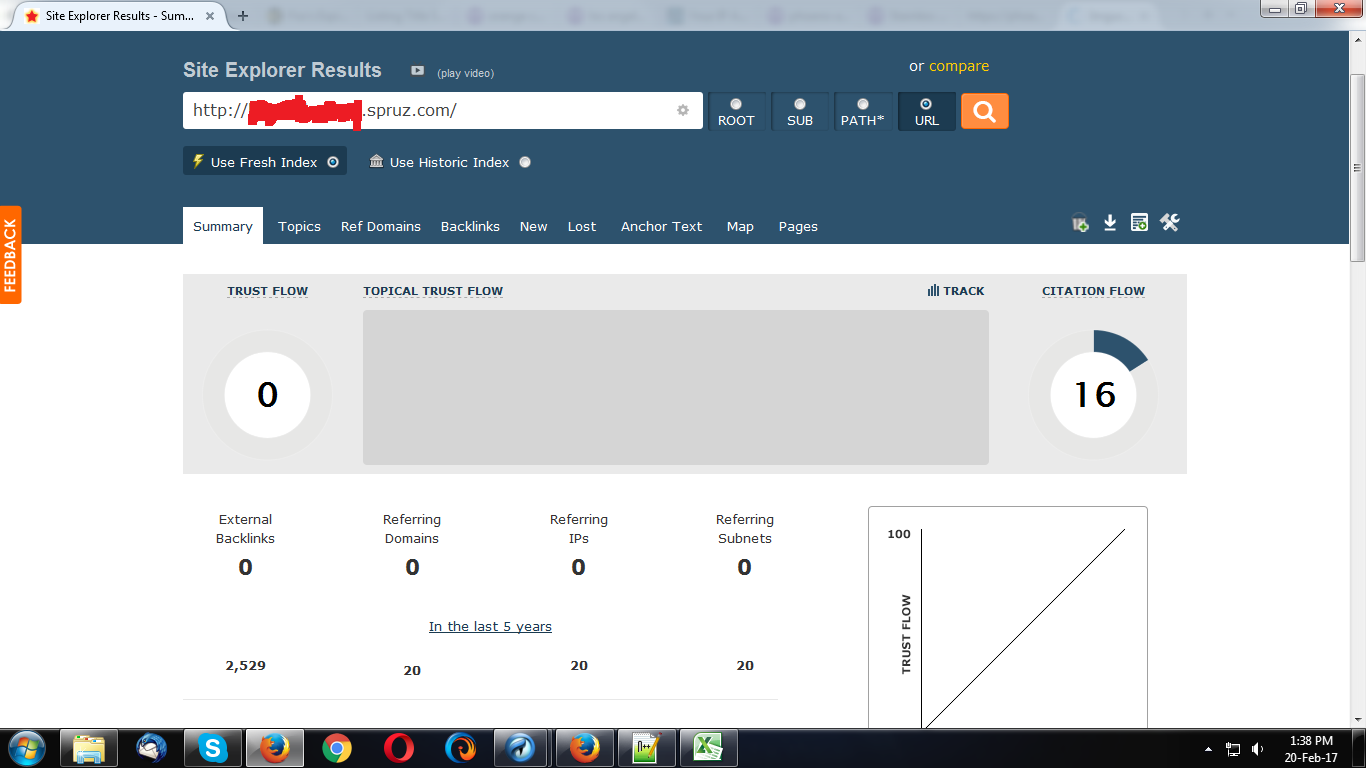Click the download data arrow icon

(1110, 223)
